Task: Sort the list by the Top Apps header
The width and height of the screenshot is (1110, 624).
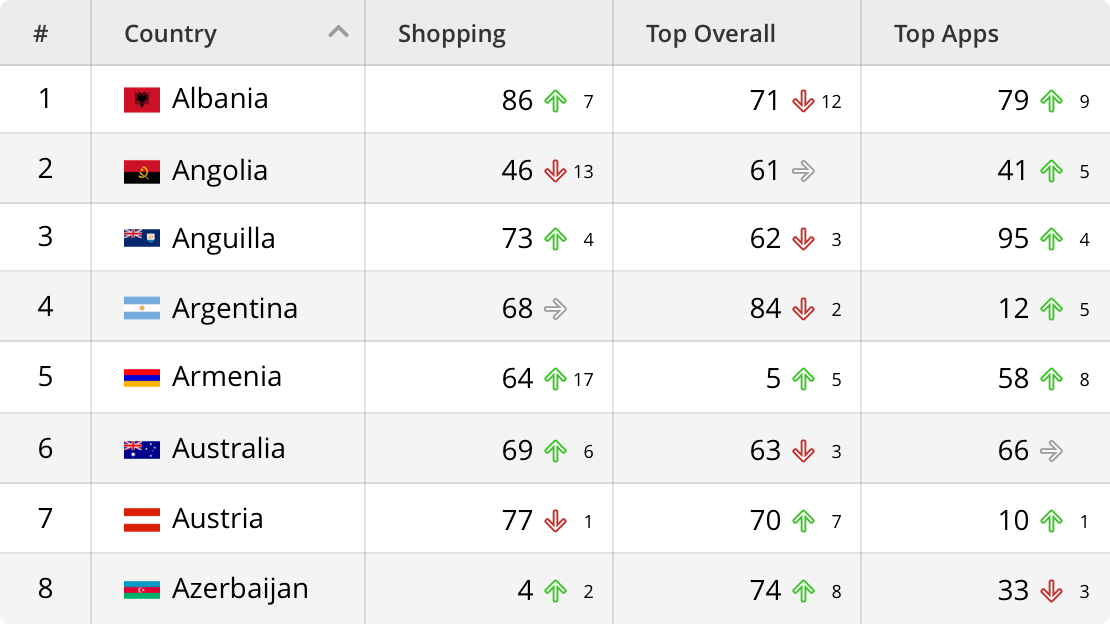Action: click(946, 33)
